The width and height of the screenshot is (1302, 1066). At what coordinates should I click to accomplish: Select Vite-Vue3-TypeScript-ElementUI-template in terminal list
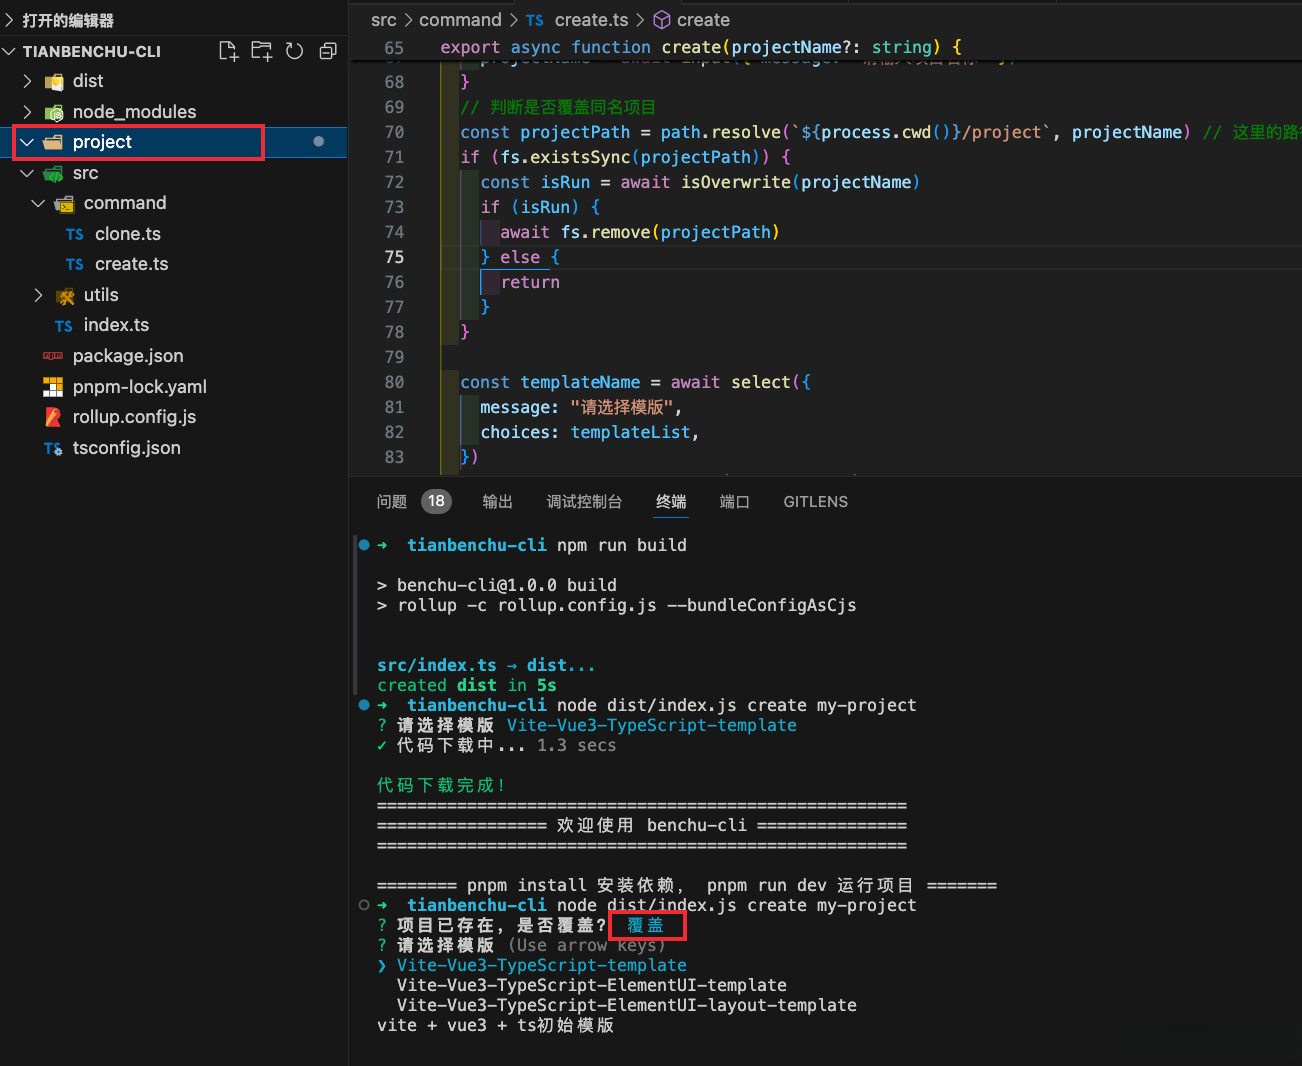(591, 985)
